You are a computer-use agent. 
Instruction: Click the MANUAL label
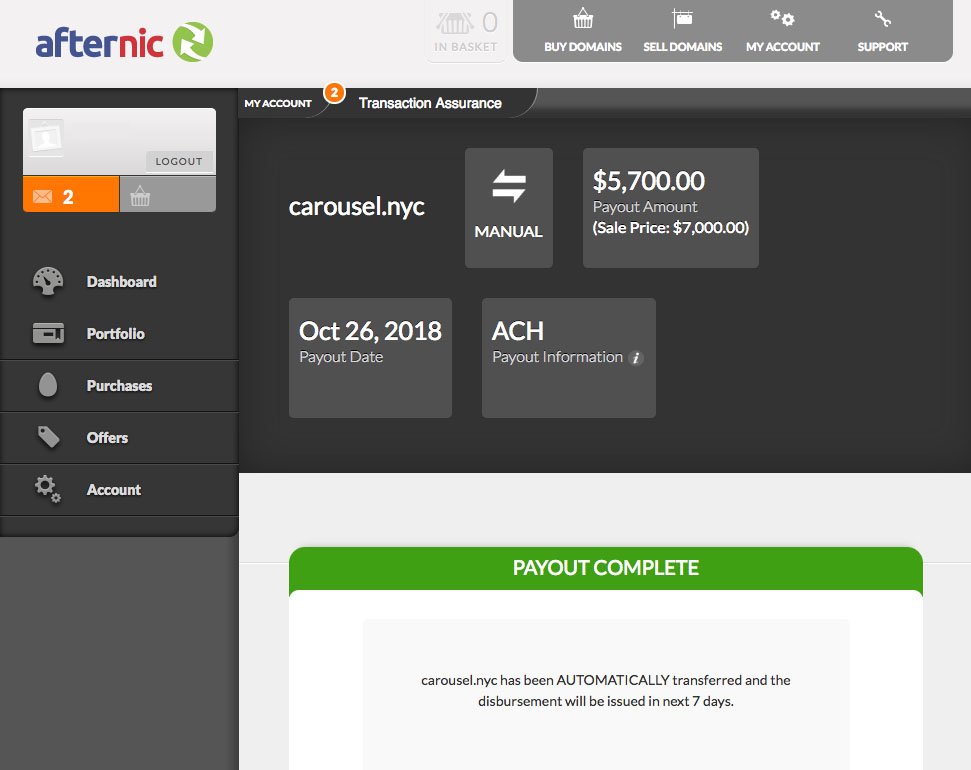508,231
